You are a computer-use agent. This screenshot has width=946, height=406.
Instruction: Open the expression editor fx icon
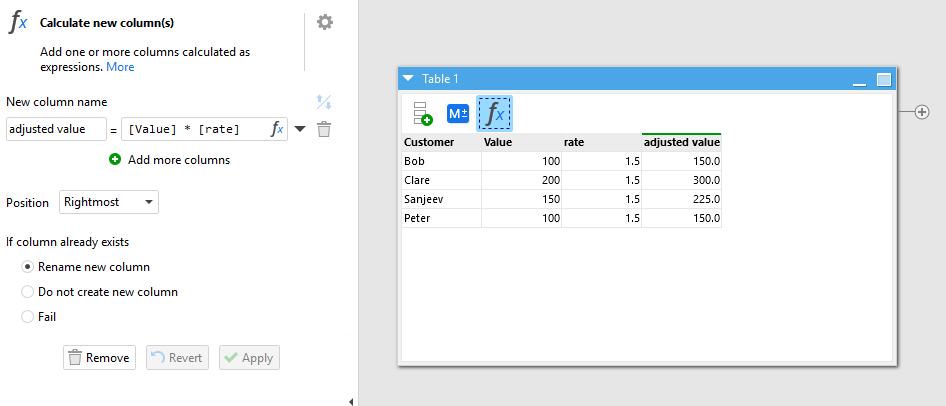click(x=276, y=129)
